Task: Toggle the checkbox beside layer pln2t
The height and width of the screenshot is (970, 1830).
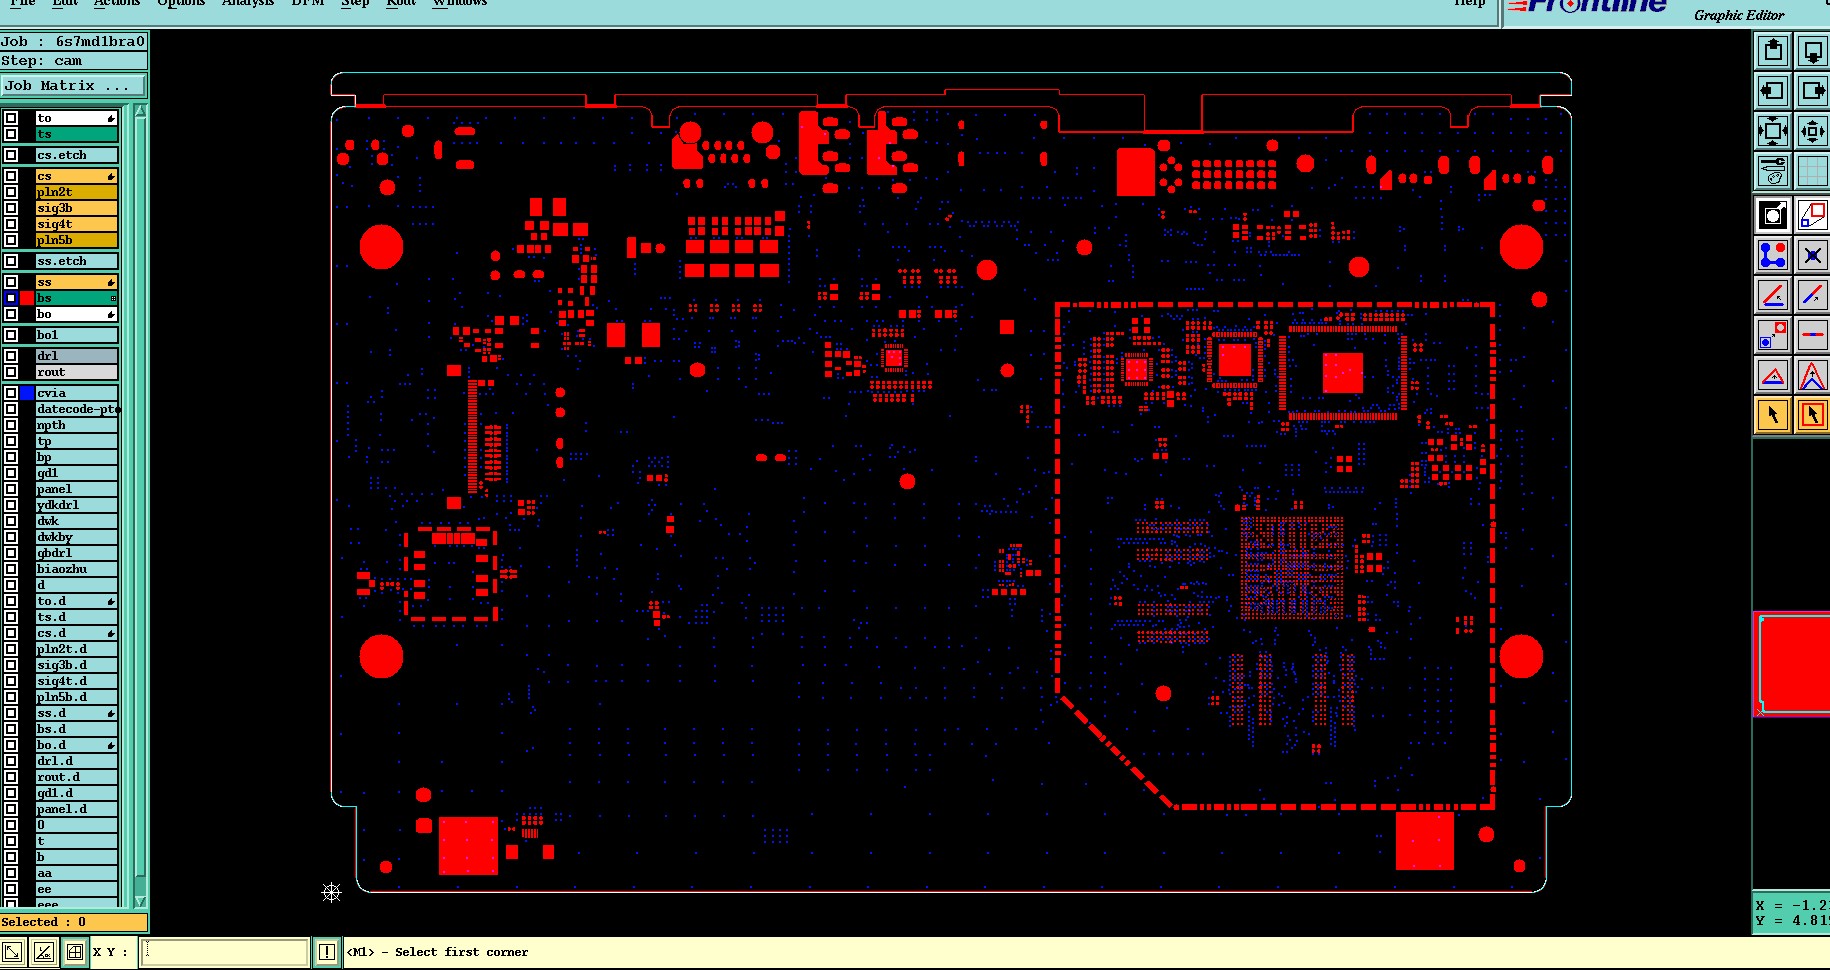Action: click(x=11, y=192)
